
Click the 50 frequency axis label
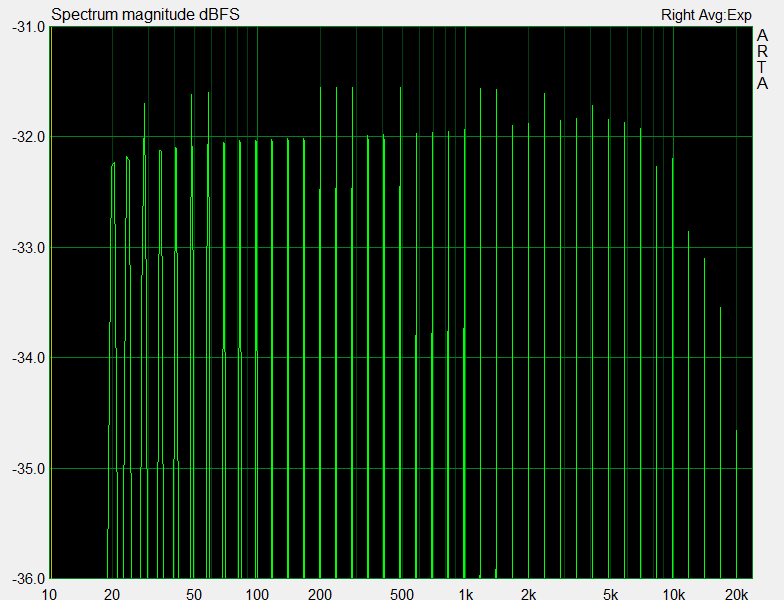point(194,594)
